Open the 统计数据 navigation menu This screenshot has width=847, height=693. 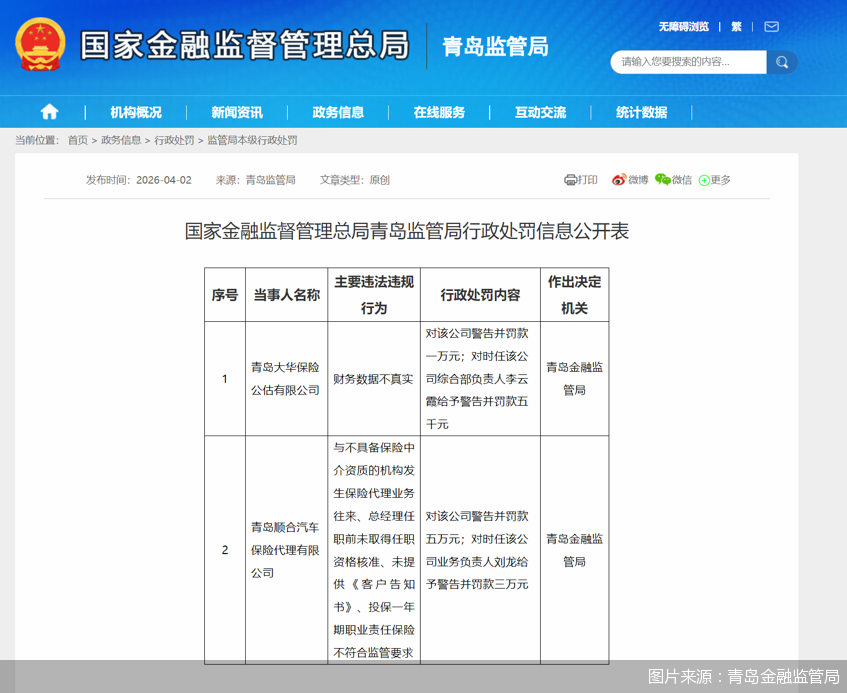(641, 112)
